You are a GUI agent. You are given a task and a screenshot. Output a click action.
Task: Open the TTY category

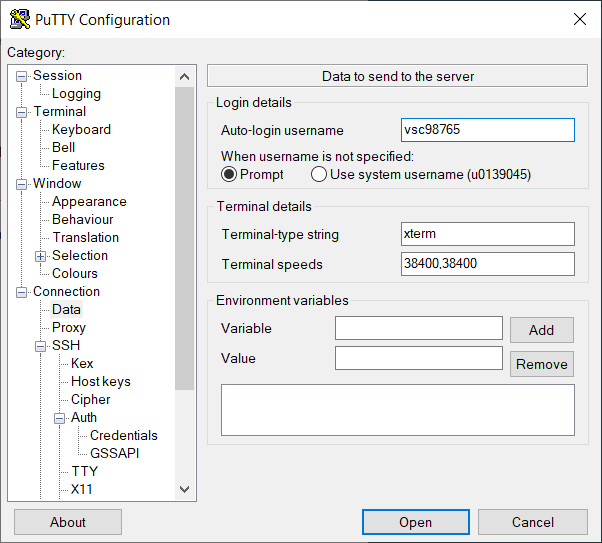84,472
